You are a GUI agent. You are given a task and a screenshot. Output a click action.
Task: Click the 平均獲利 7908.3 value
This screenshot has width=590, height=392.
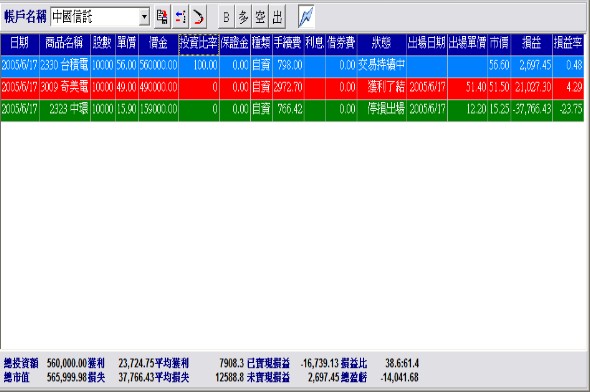pyautogui.click(x=232, y=363)
